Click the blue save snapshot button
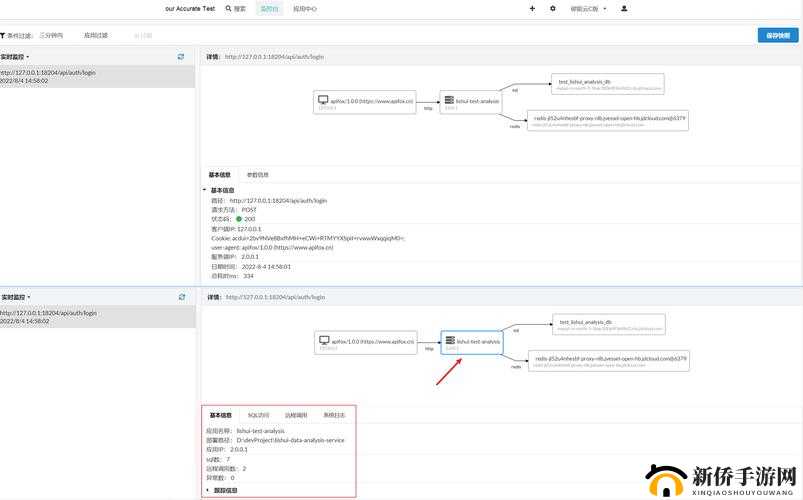 tap(777, 35)
